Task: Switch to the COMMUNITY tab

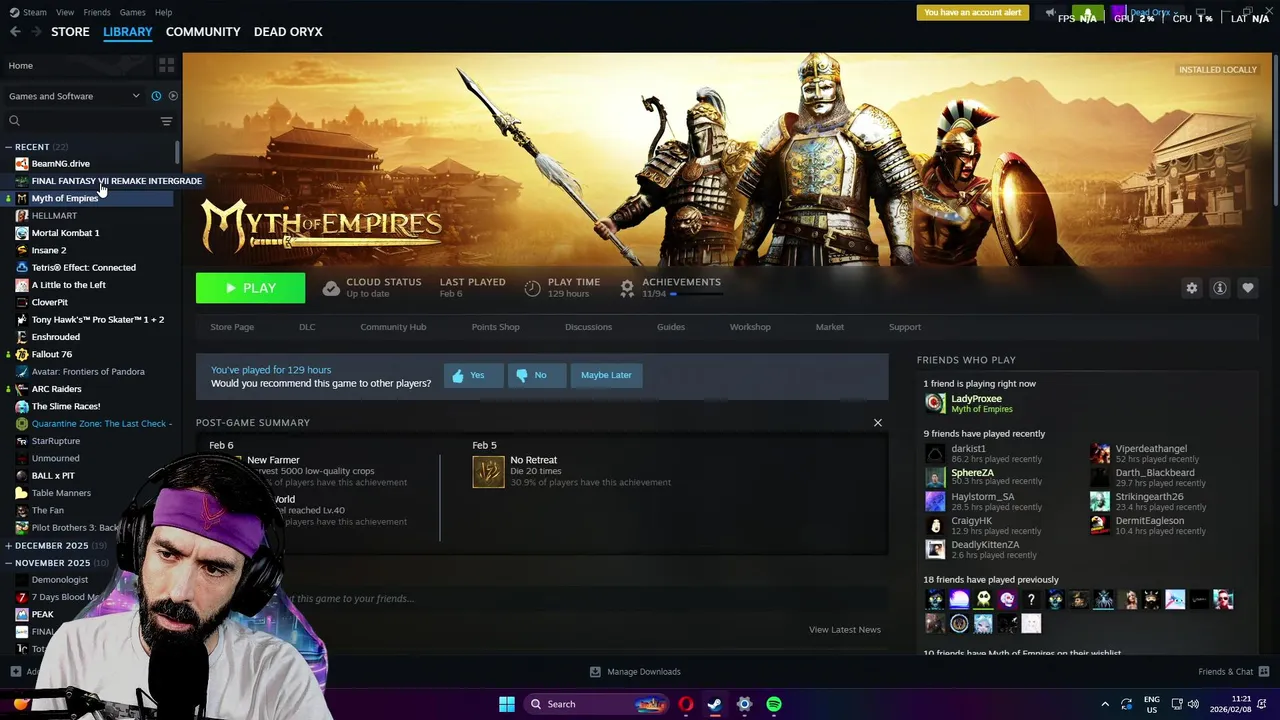Action: point(203,32)
